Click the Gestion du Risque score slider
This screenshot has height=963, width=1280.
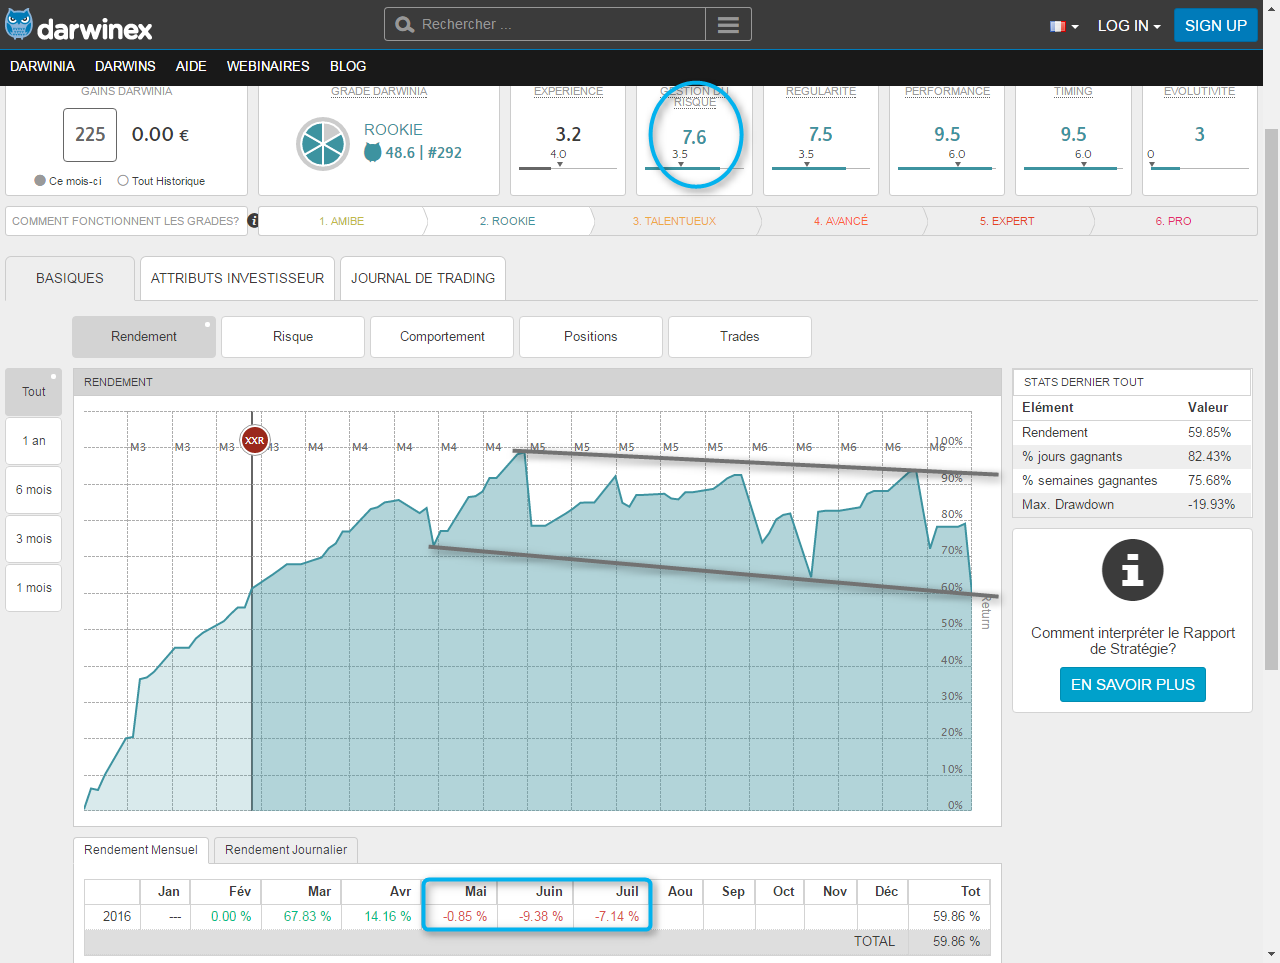(x=695, y=167)
